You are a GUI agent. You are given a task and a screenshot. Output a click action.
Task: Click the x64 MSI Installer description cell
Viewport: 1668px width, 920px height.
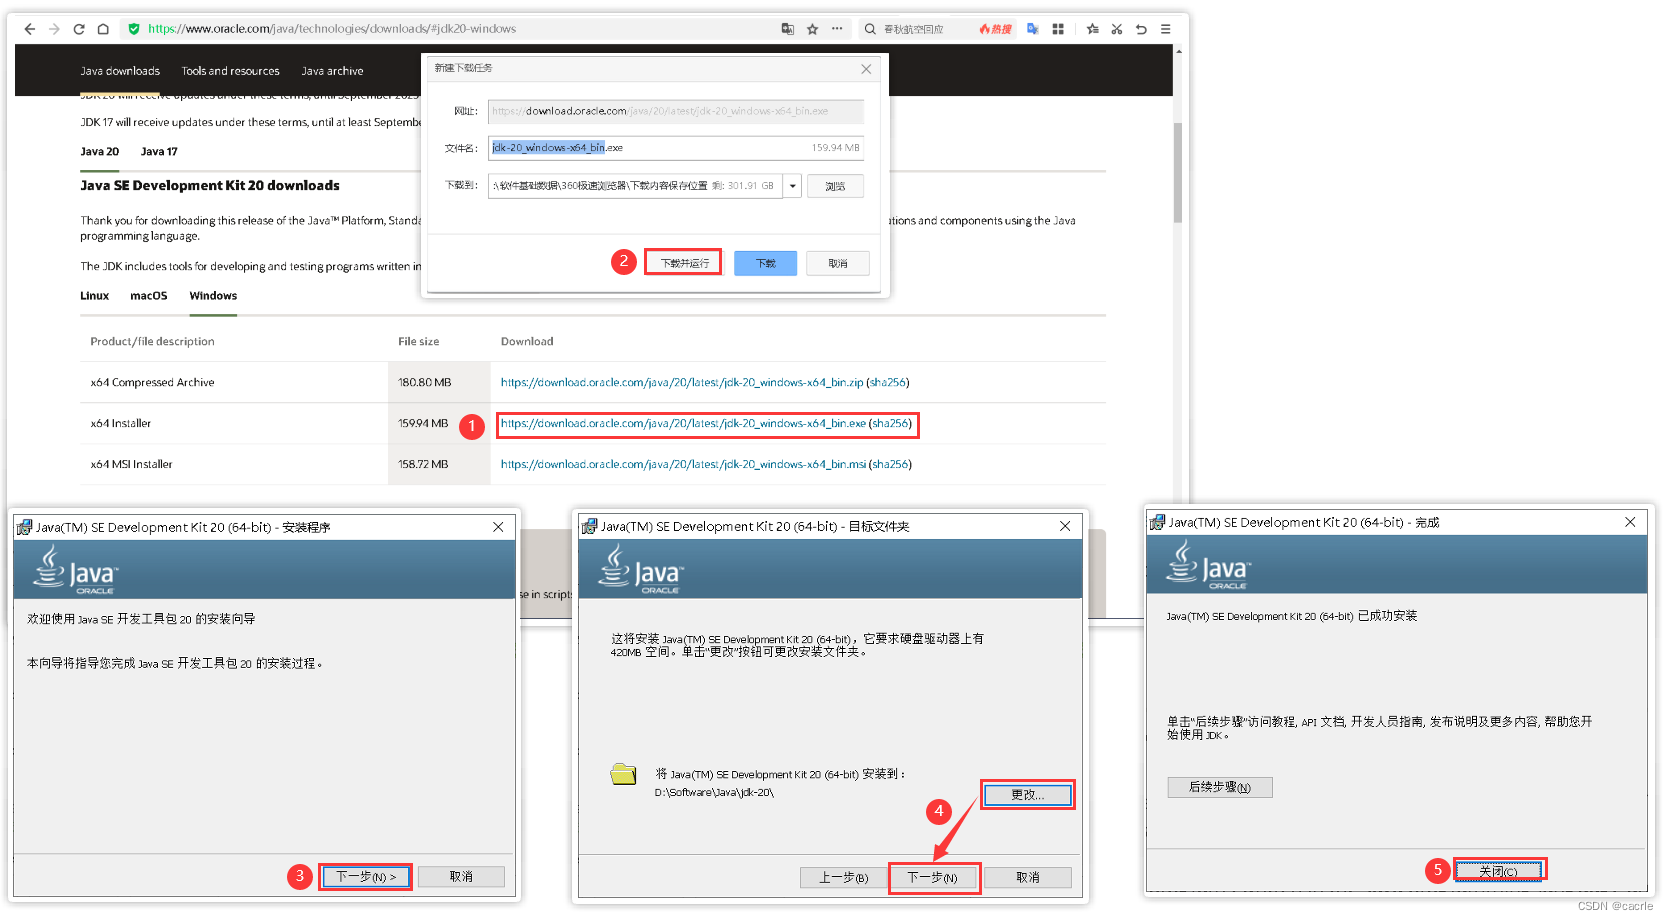tap(131, 465)
